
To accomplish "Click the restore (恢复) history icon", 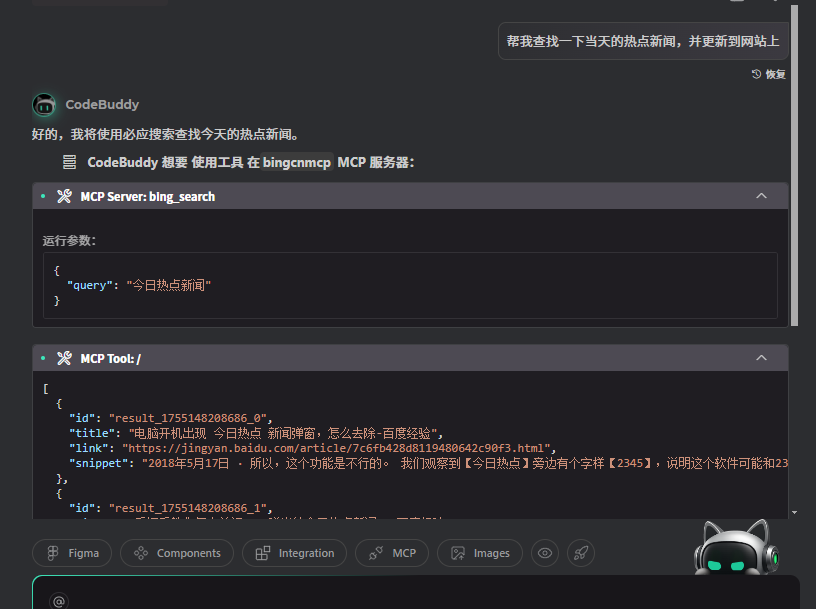I will click(x=756, y=74).
